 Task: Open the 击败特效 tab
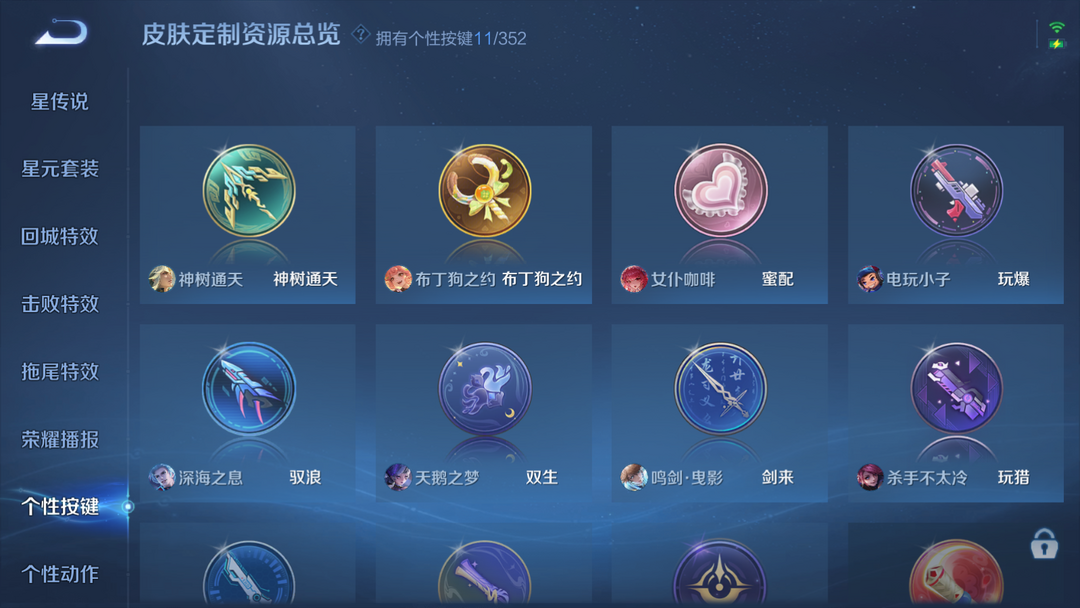tap(60, 304)
